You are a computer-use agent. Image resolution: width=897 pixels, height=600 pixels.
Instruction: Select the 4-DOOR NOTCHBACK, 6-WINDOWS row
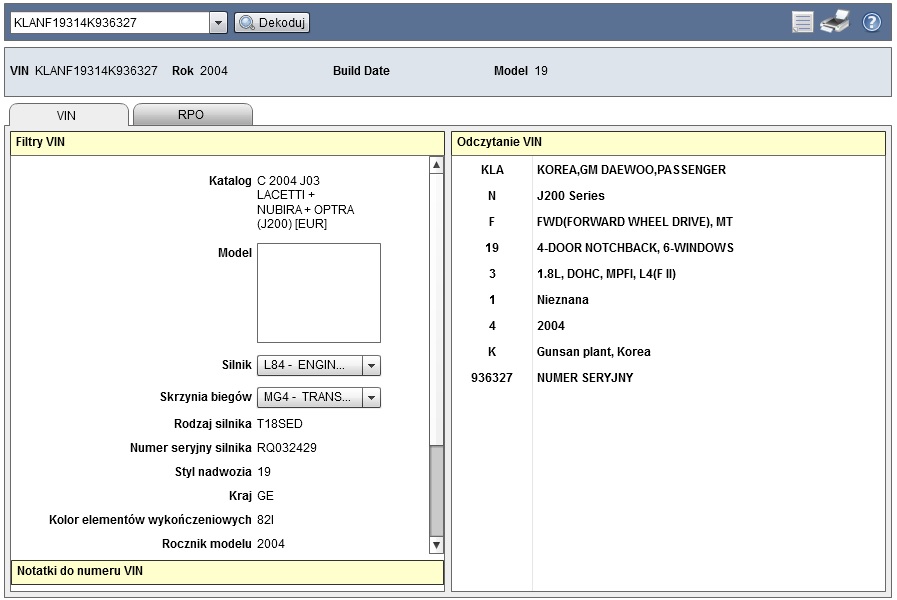[x=635, y=248]
